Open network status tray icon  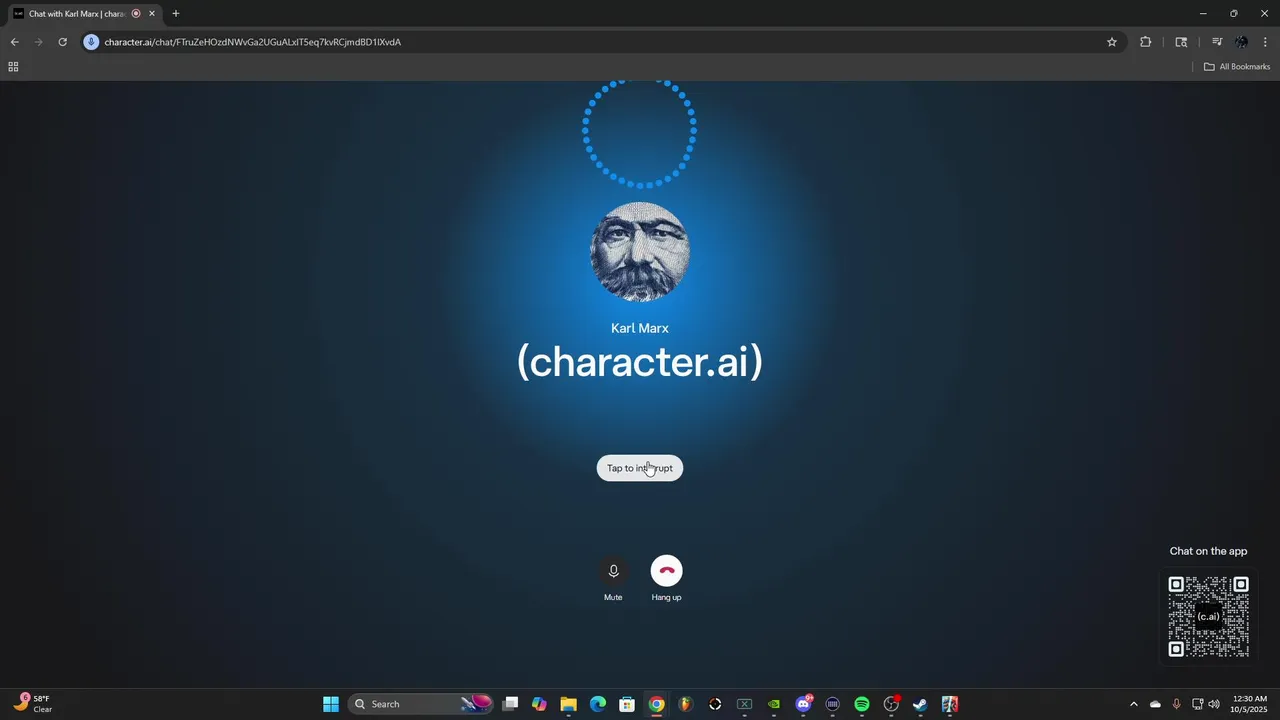pyautogui.click(x=1197, y=704)
